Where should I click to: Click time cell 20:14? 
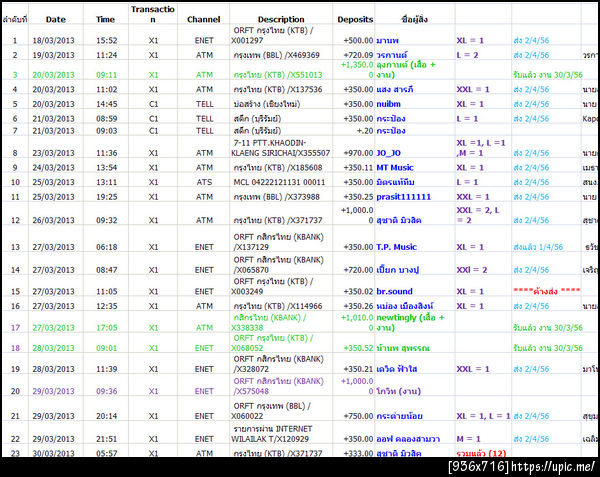pyautogui.click(x=106, y=416)
